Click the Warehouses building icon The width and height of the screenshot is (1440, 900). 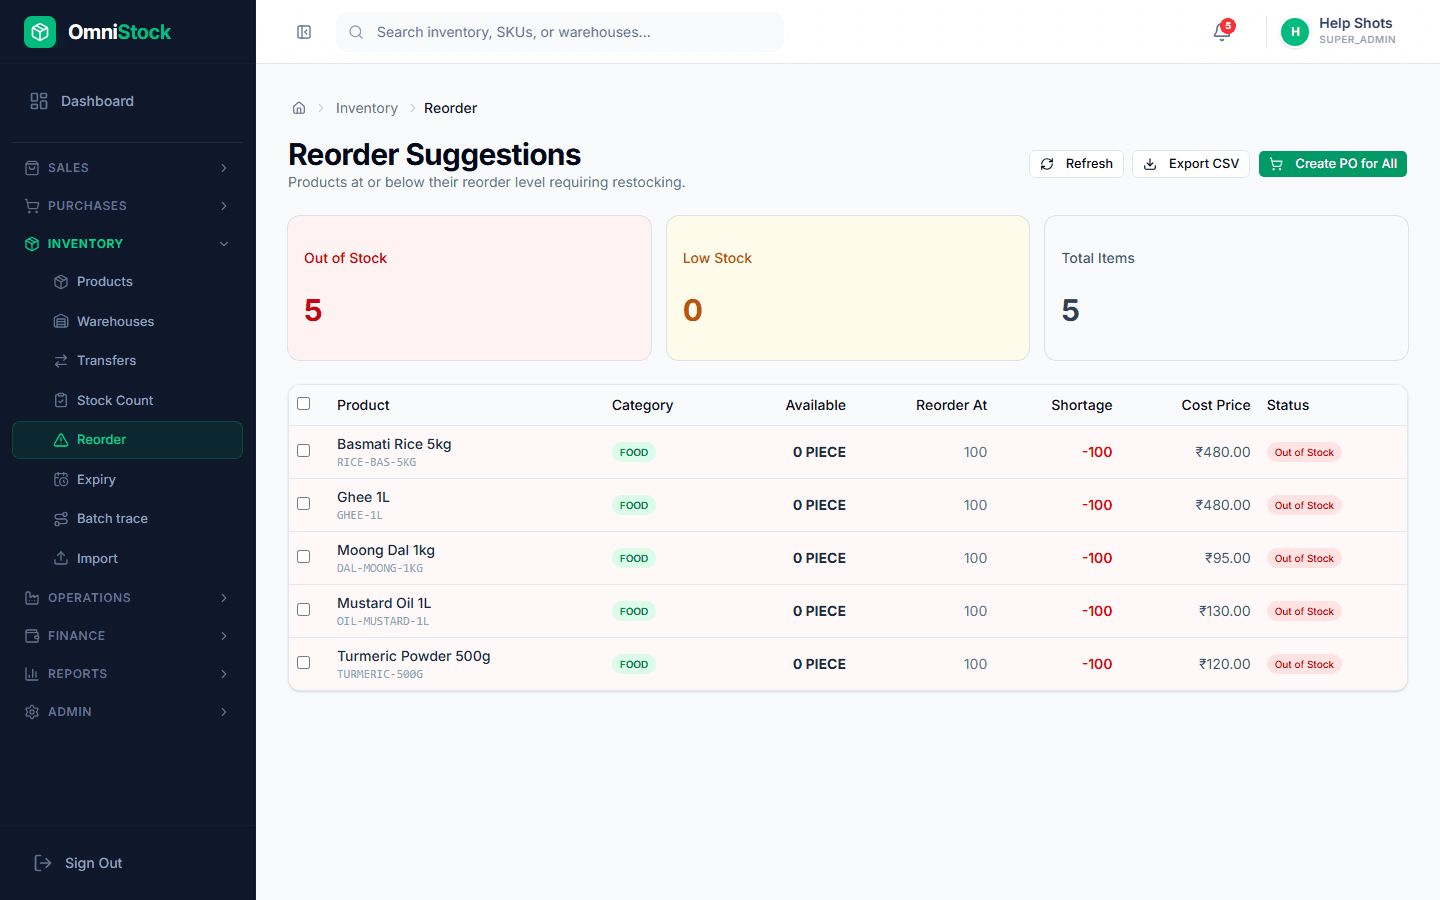(61, 321)
